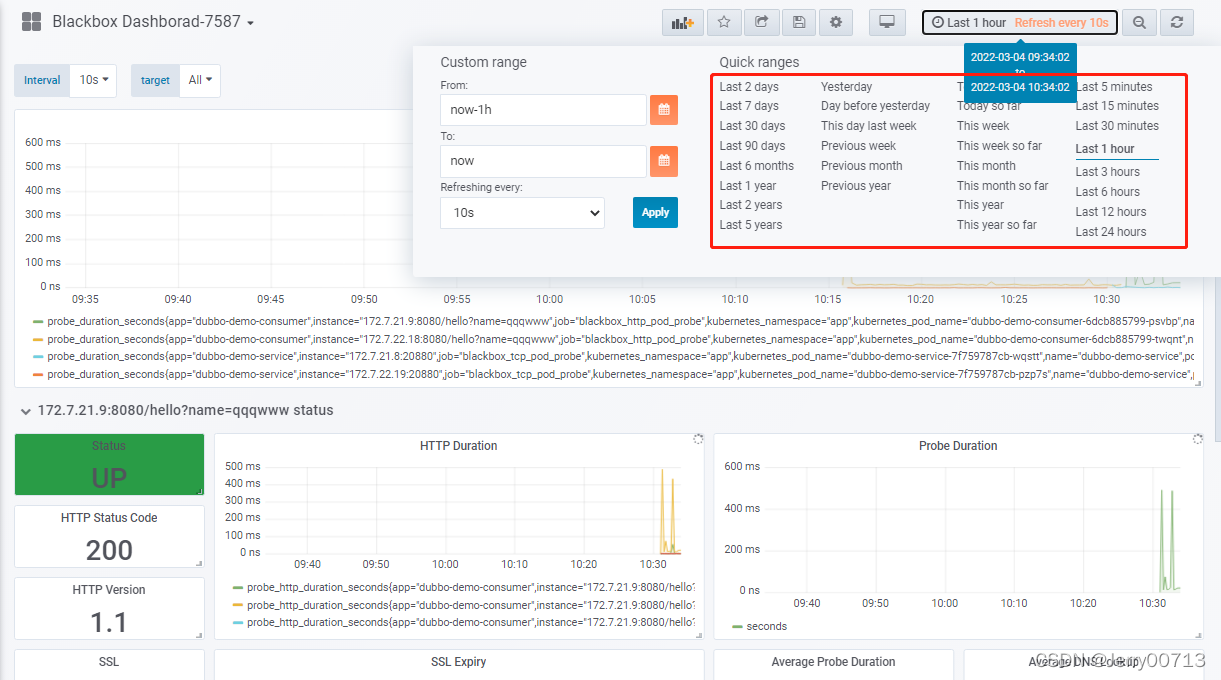The height and width of the screenshot is (680, 1221).
Task: Set range to Last 15 minutes
Action: coord(1117,106)
